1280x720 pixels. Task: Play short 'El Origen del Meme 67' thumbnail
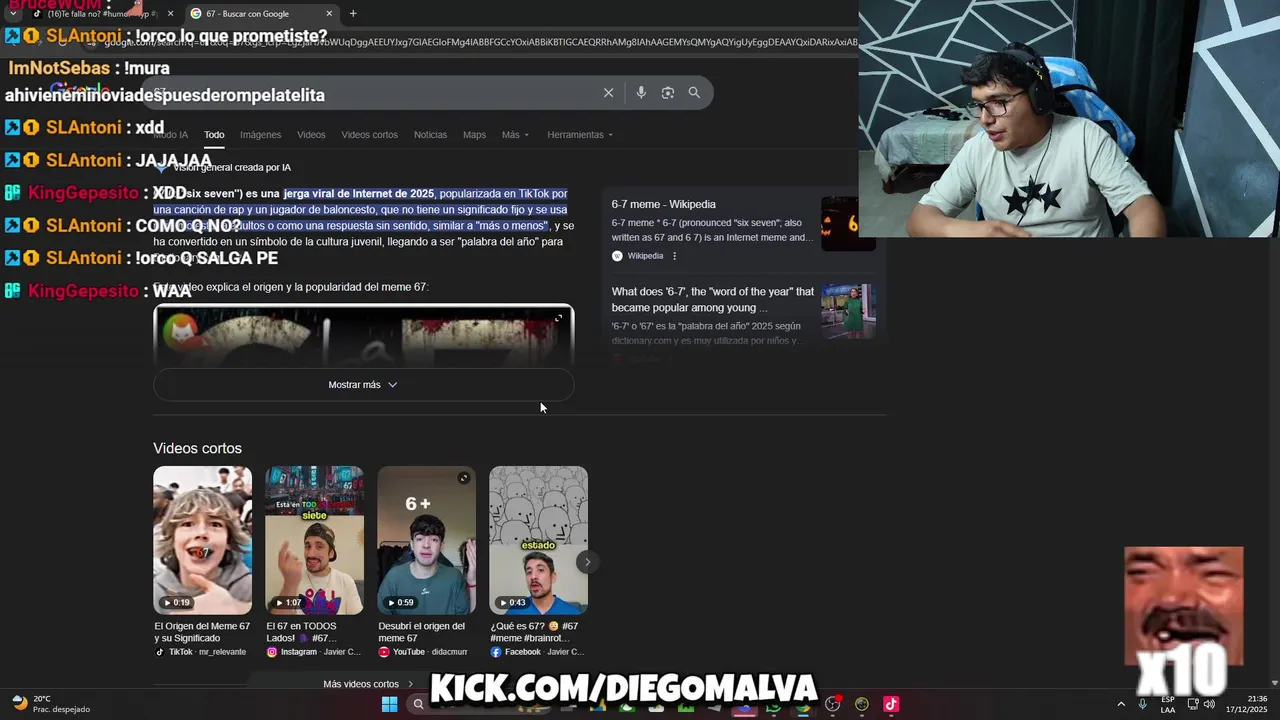202,540
